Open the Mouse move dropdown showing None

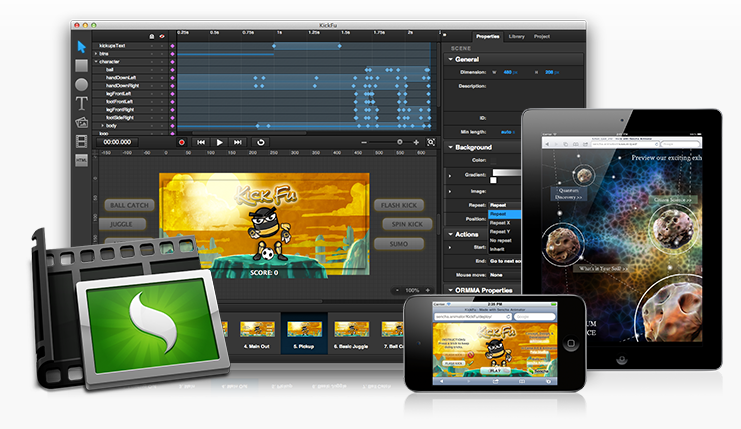tap(505, 275)
